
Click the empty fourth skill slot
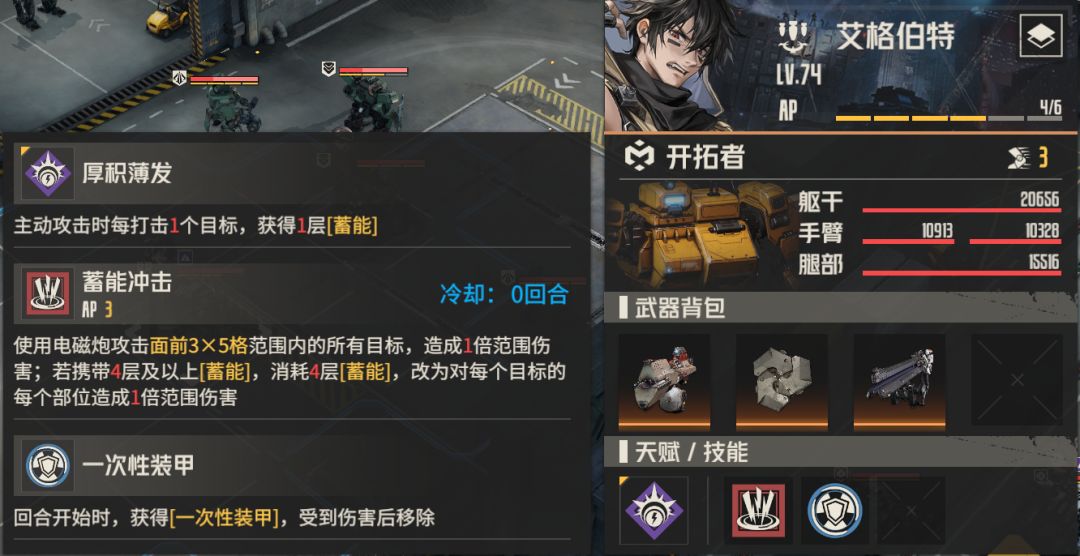click(x=911, y=511)
